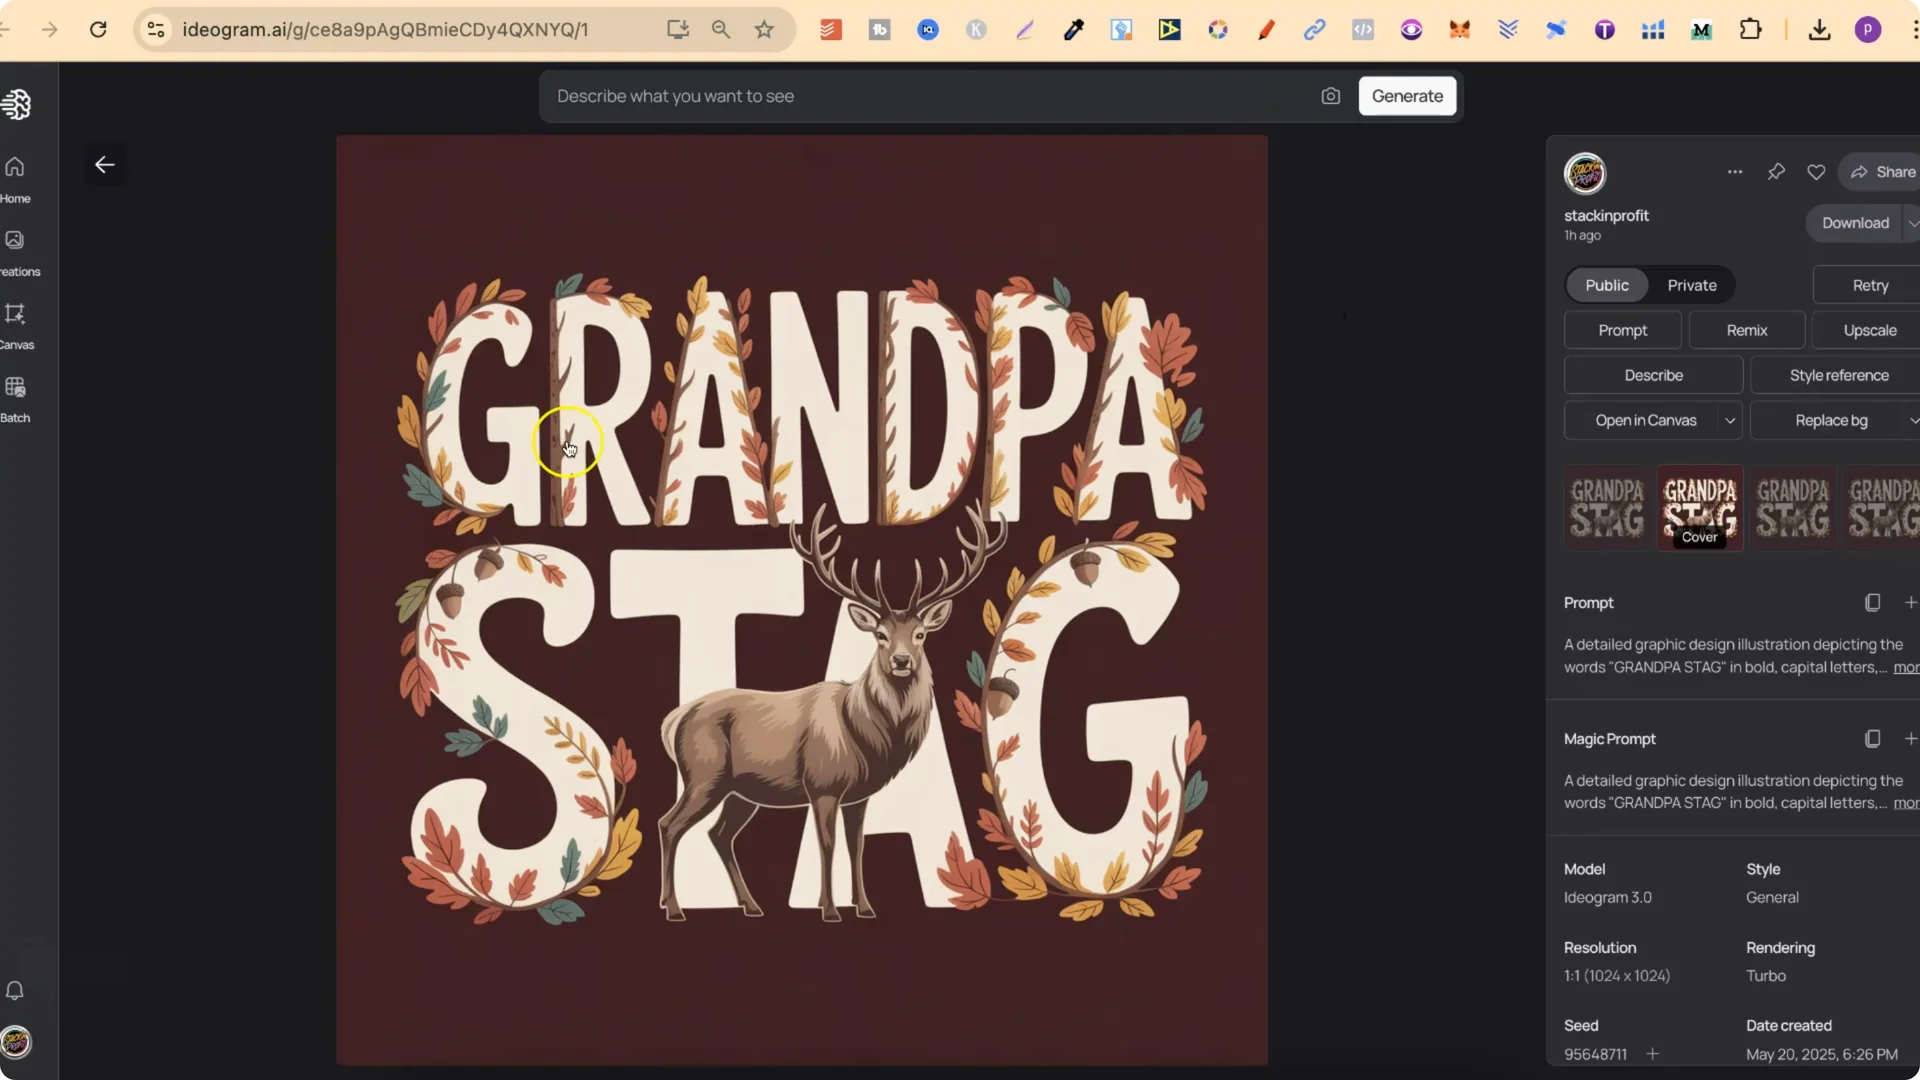Open Batch from the sidebar

pos(15,398)
